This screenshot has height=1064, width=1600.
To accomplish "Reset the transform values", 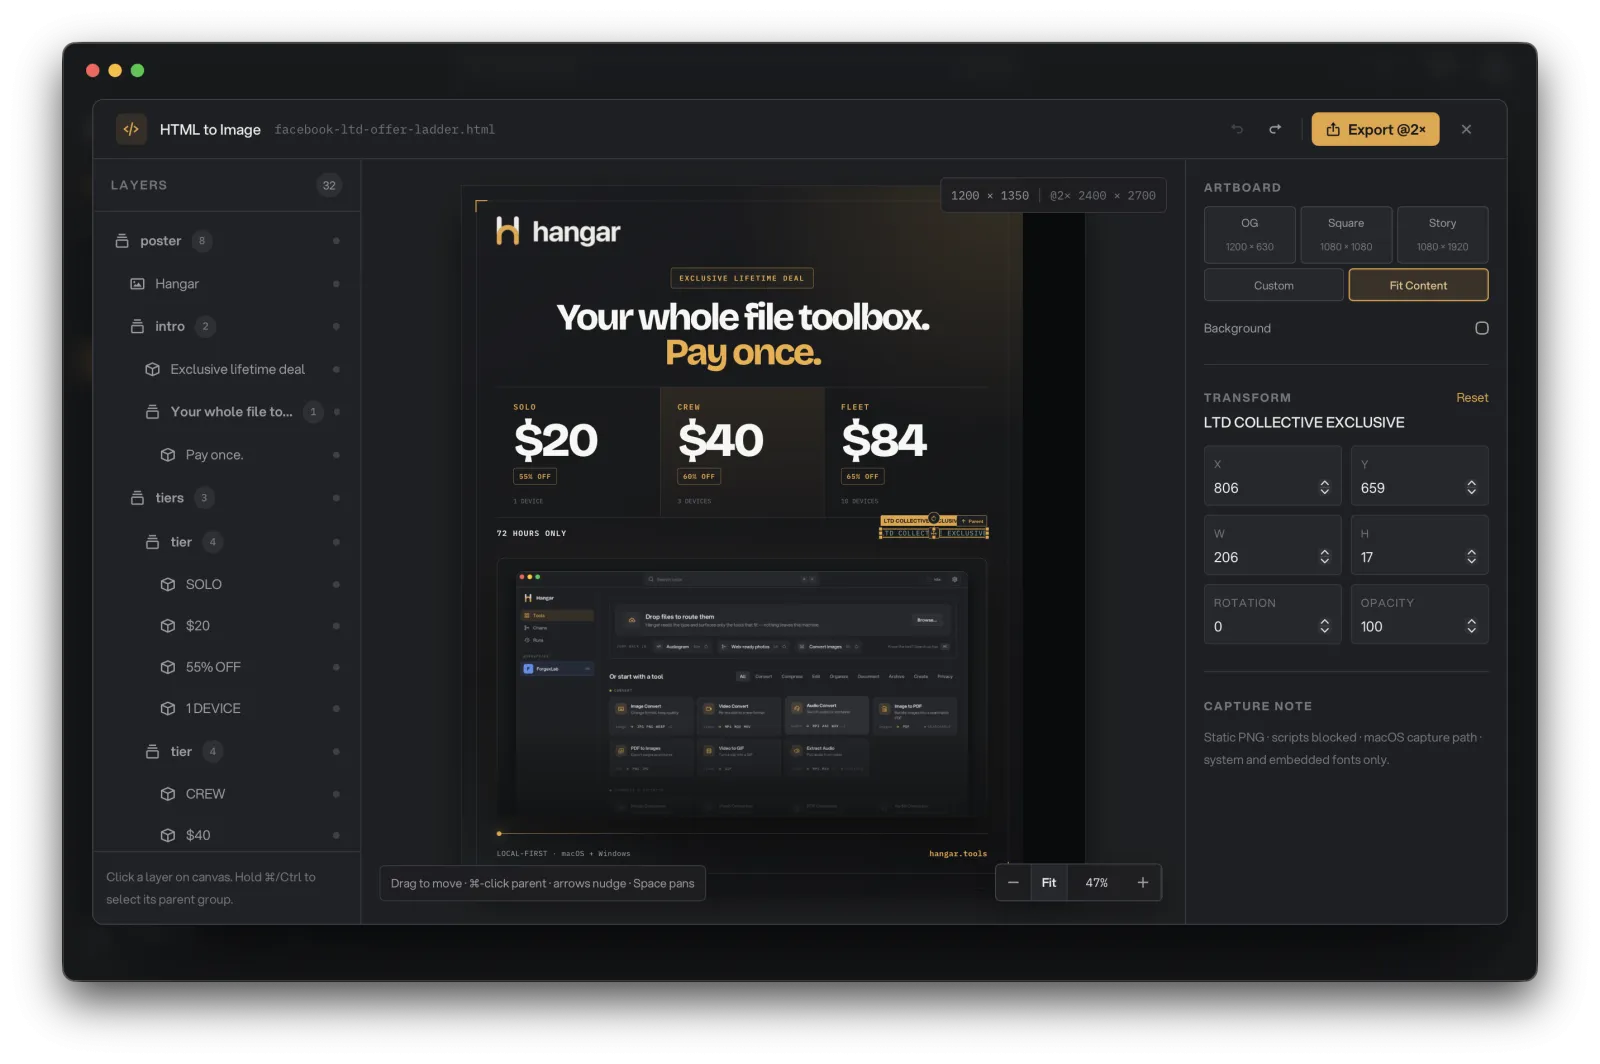I will 1472,398.
